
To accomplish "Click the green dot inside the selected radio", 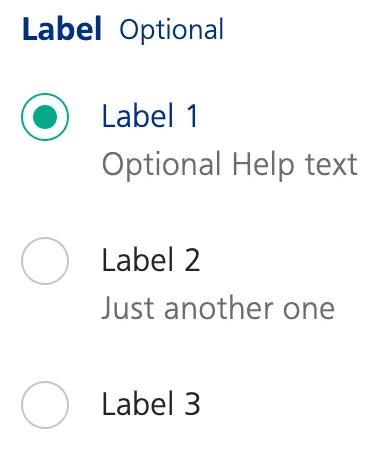I will click(x=45, y=117).
